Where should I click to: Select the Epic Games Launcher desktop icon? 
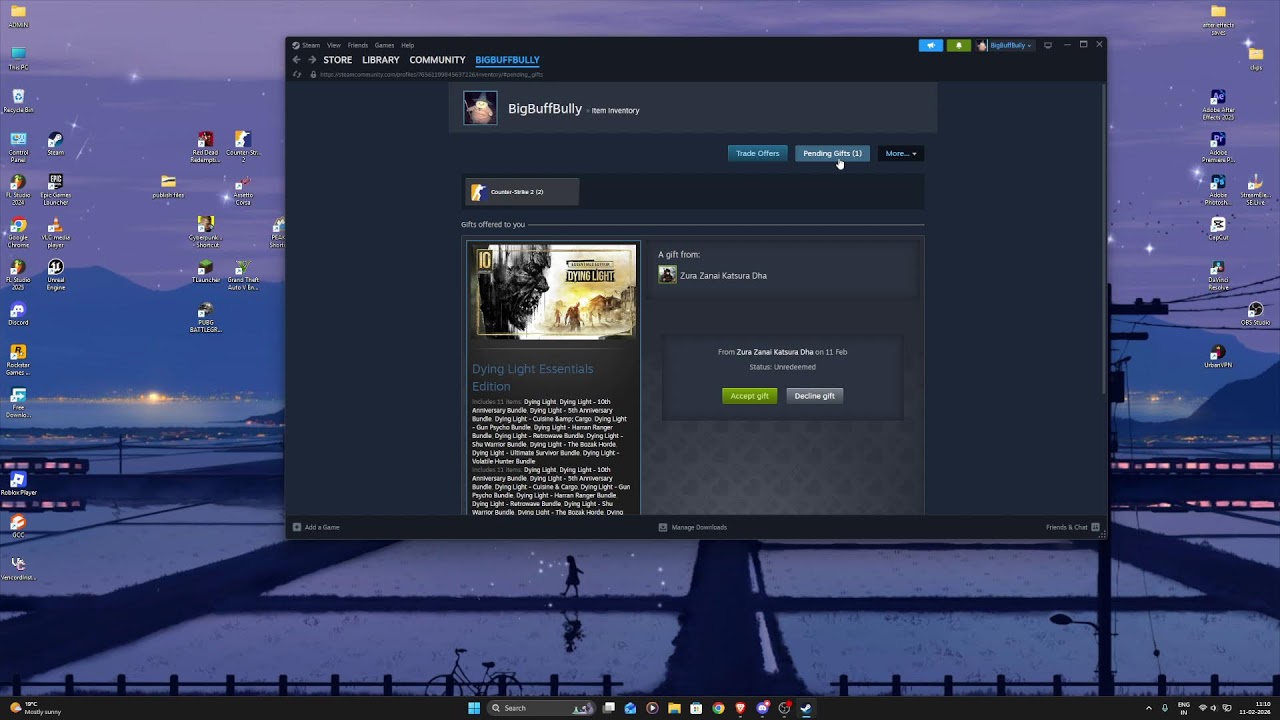[x=55, y=189]
